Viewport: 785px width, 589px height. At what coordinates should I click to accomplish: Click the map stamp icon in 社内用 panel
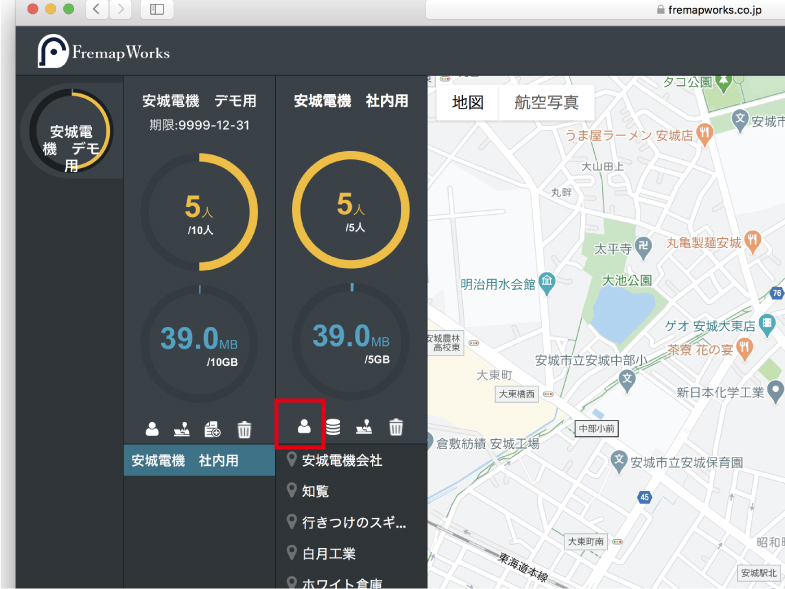click(365, 427)
